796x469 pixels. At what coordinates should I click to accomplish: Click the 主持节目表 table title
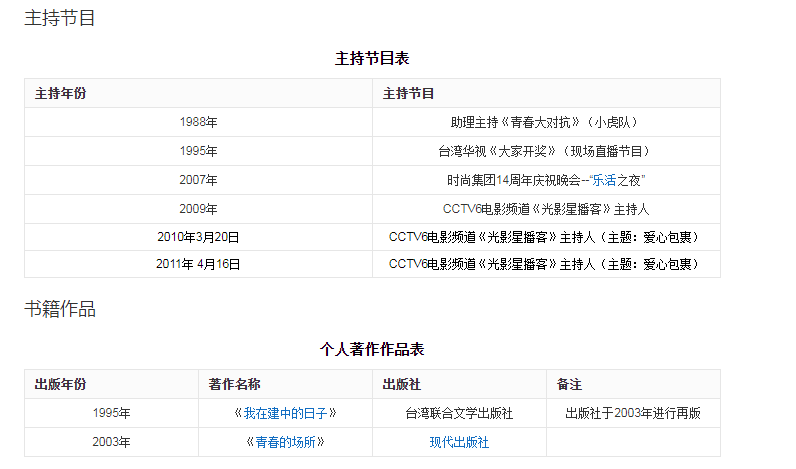[x=372, y=58]
